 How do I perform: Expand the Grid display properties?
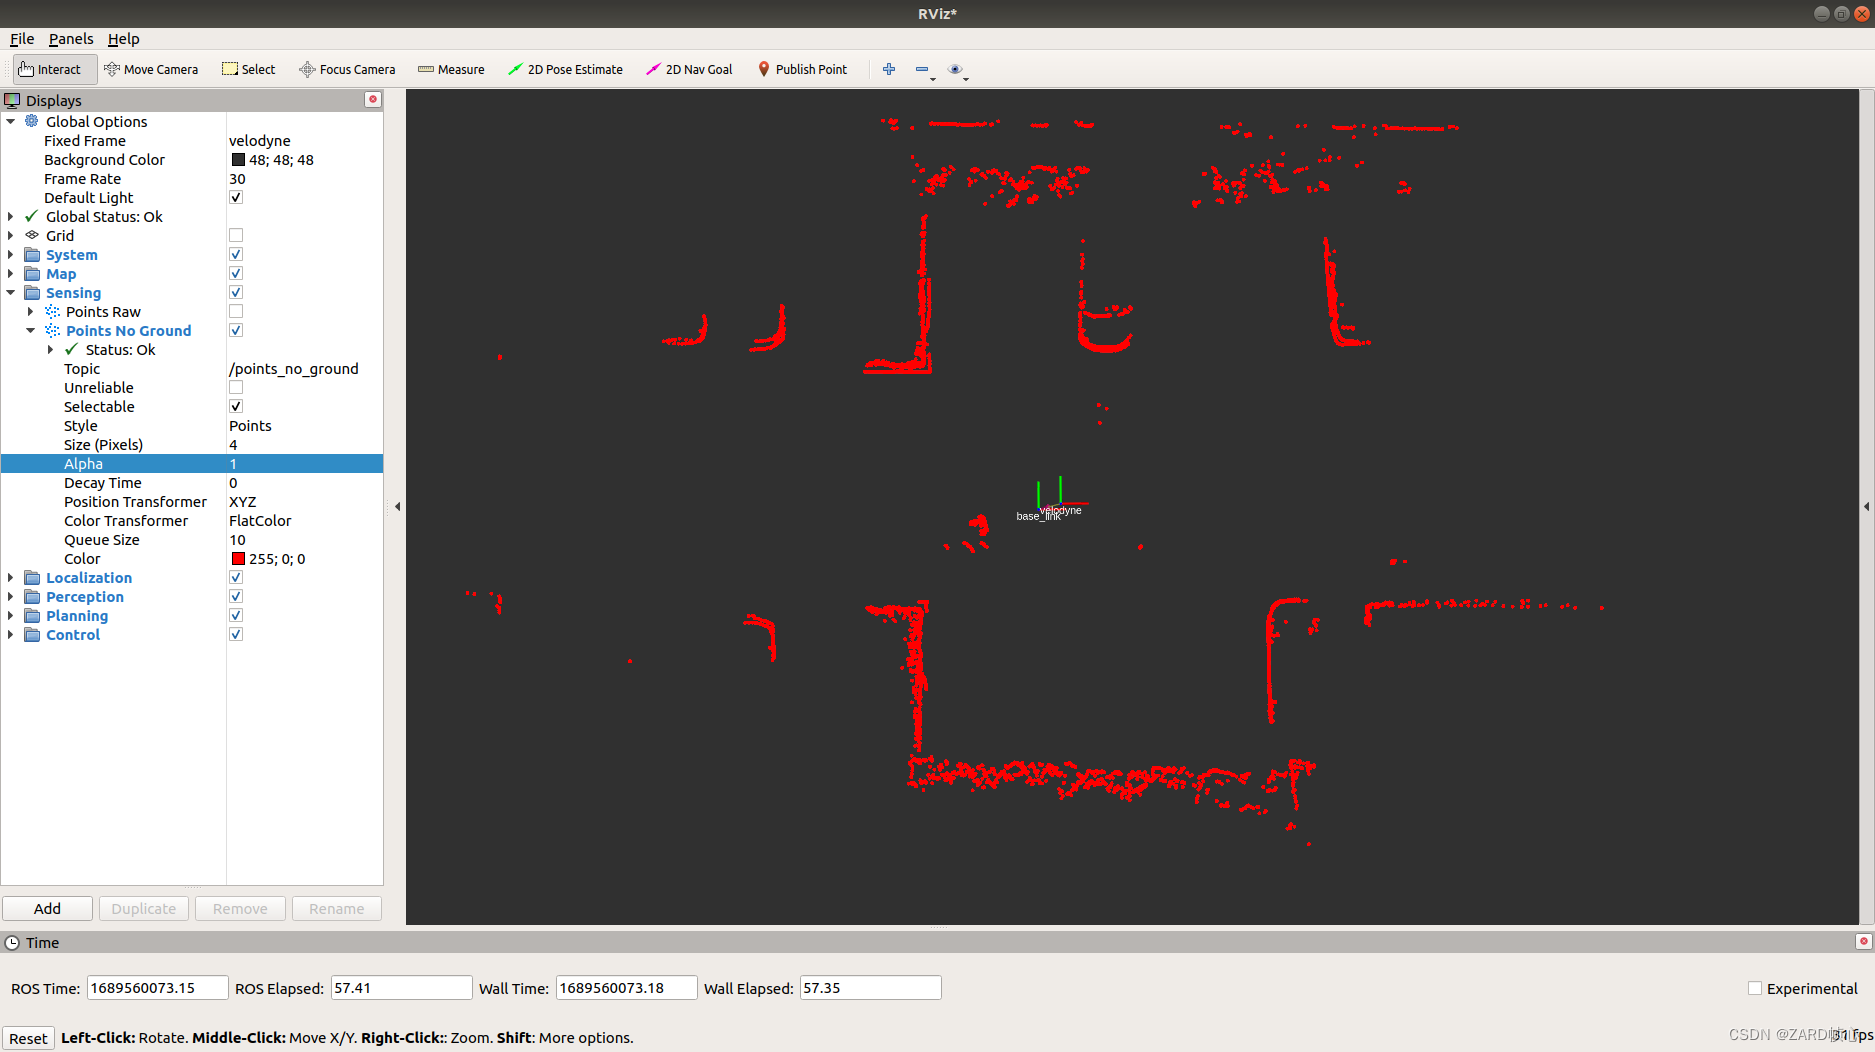(11, 235)
